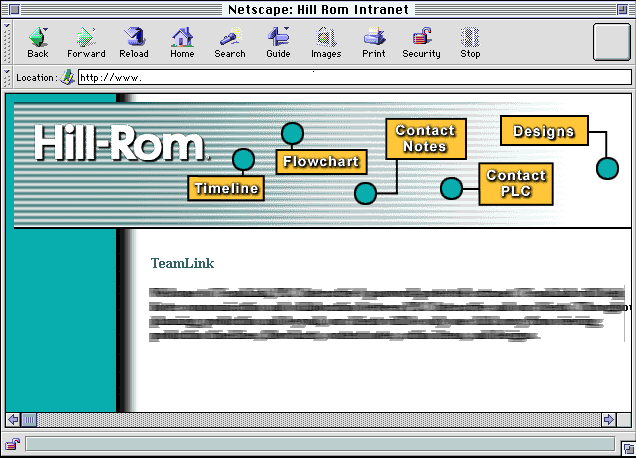Open the Guide toolbar icon
Screen dimensions: 636x458
278,42
